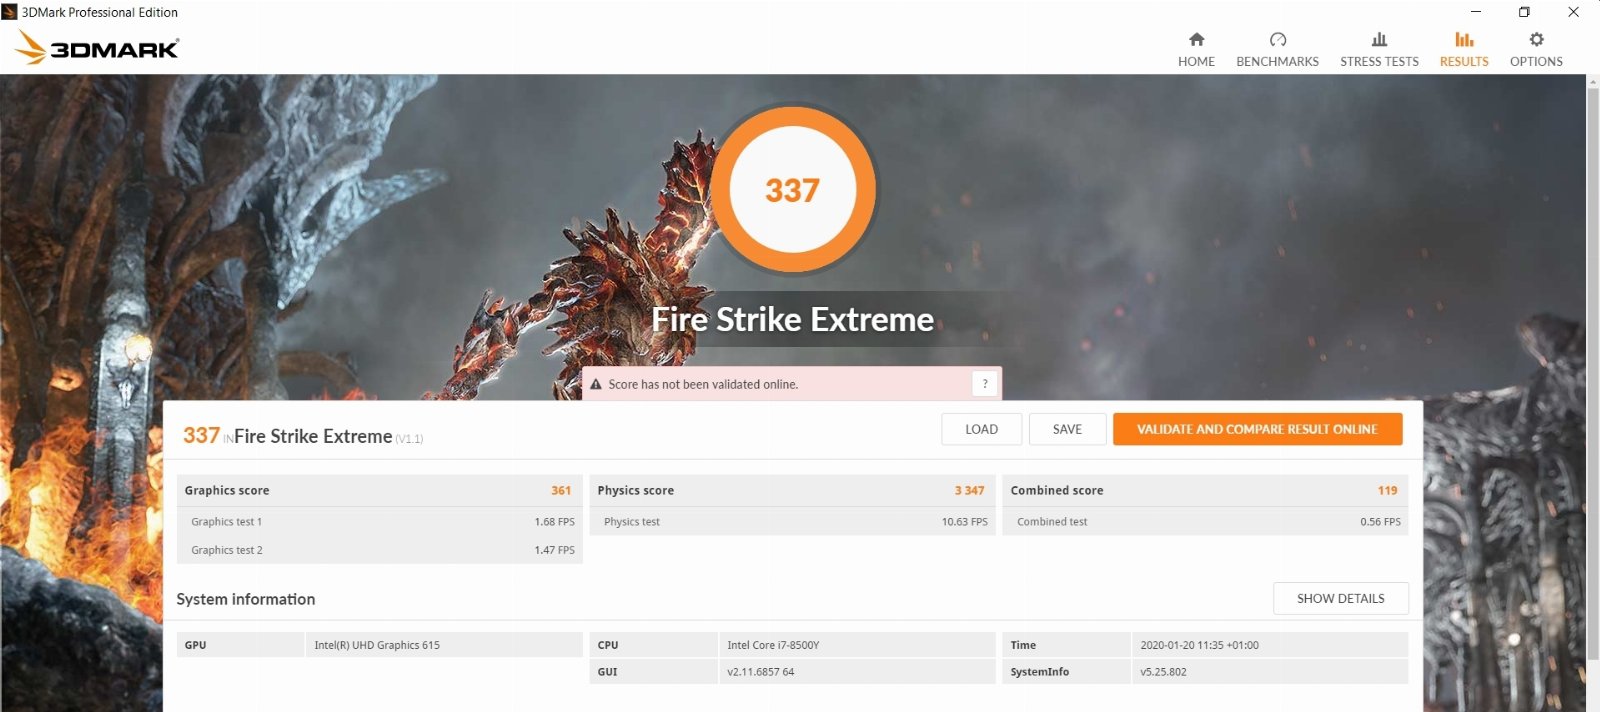
Task: Click the GUI label cell
Action: [x=653, y=671]
